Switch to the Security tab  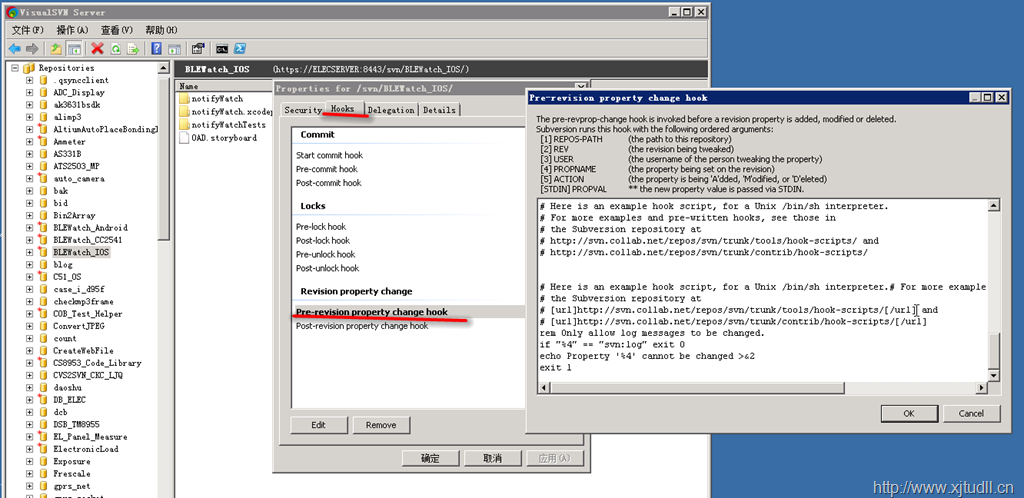point(302,110)
